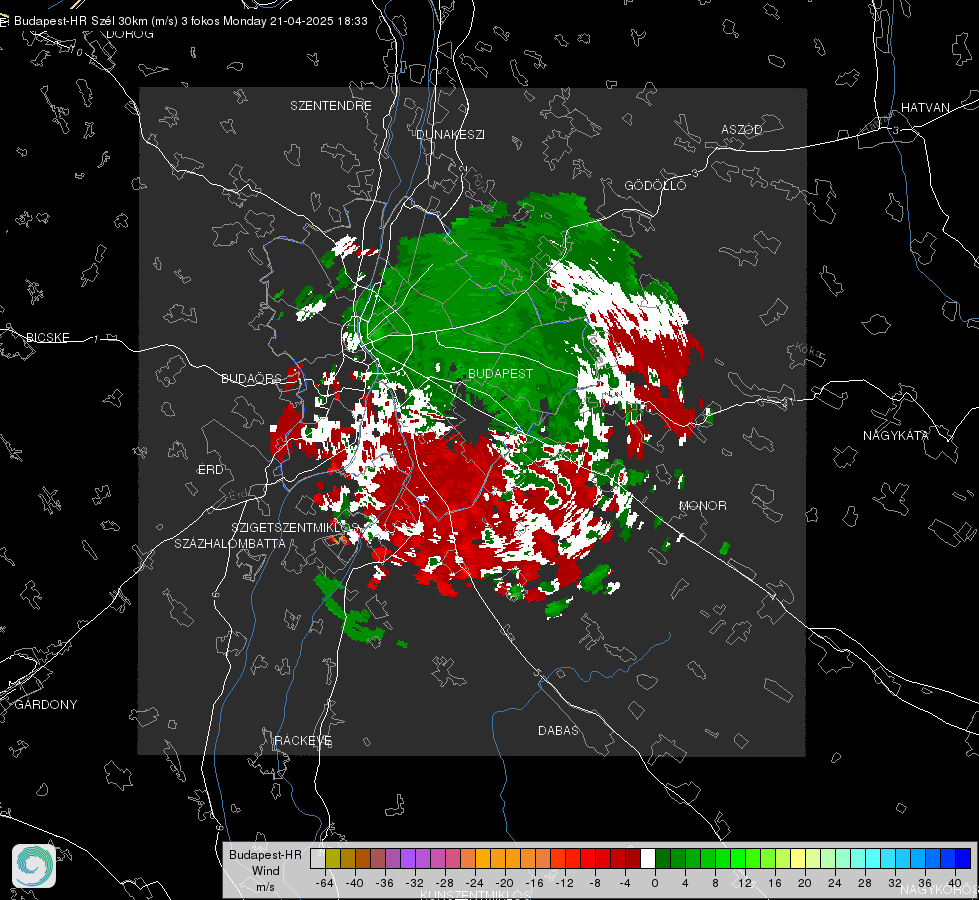
Task: Click the 20 legend value
Action: point(805,883)
